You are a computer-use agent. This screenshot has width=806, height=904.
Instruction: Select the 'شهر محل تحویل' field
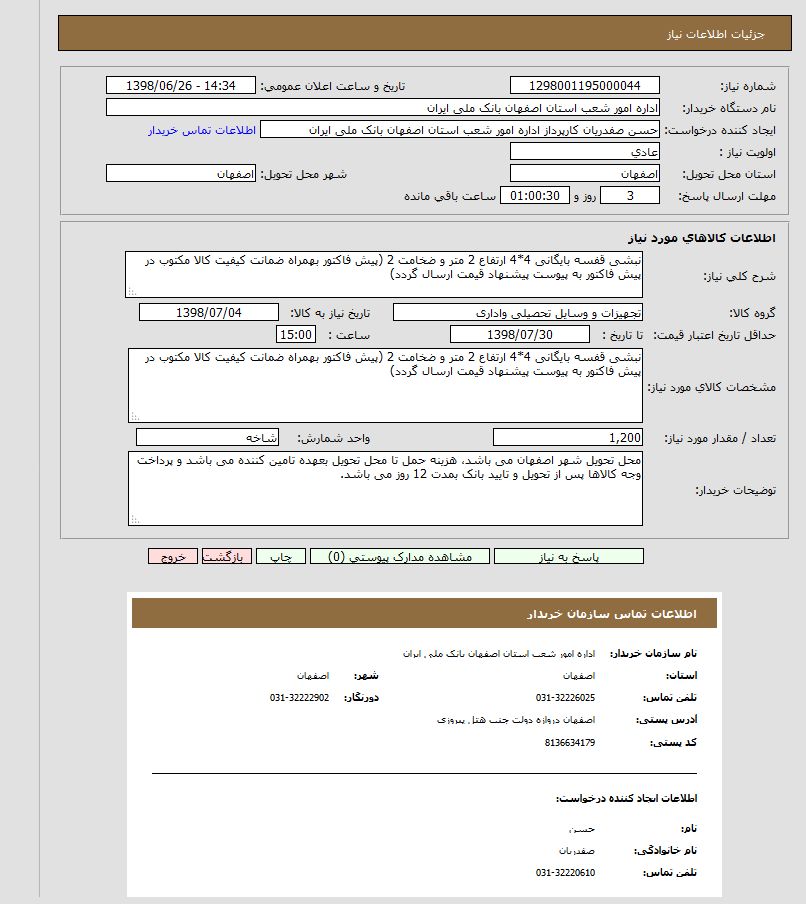tap(181, 174)
